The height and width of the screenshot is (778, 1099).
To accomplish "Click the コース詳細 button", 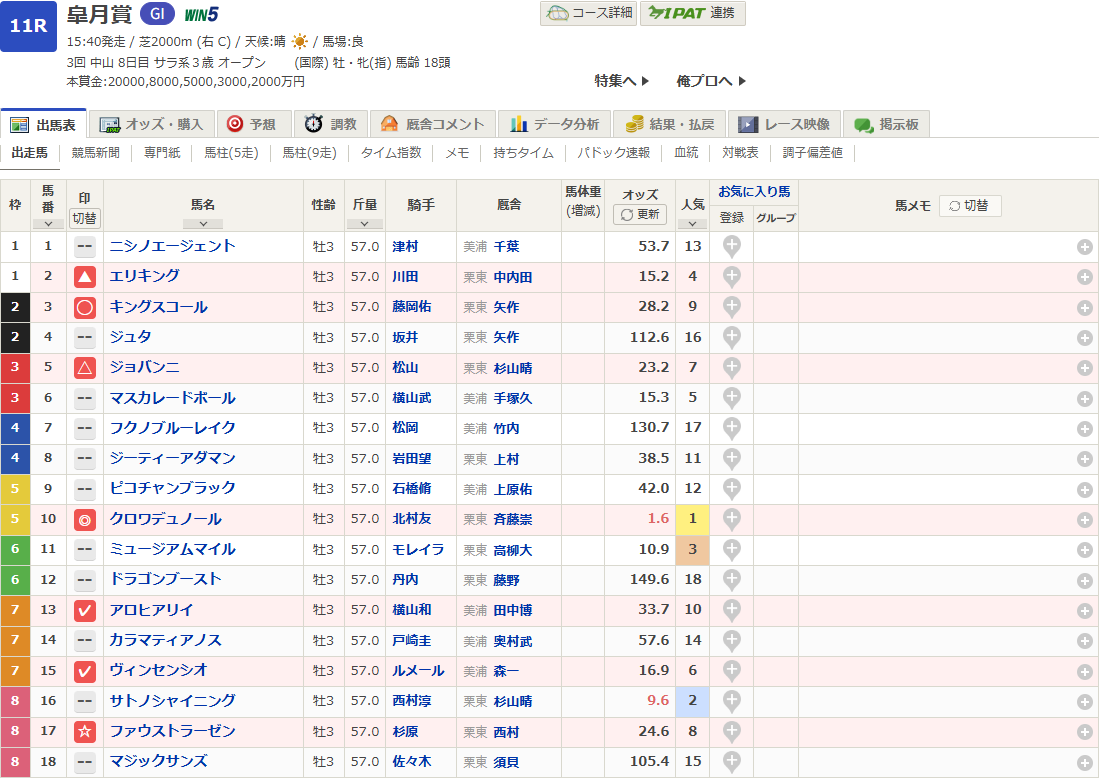I will click(x=587, y=13).
